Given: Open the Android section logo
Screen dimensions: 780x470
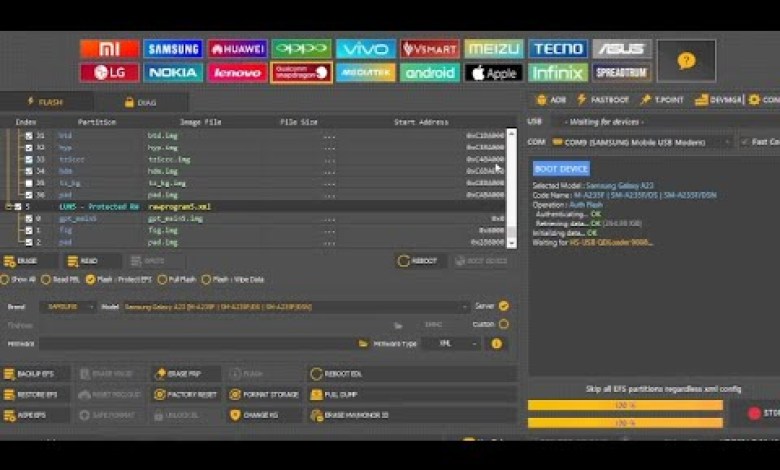Looking at the screenshot, I should pyautogui.click(x=430, y=73).
